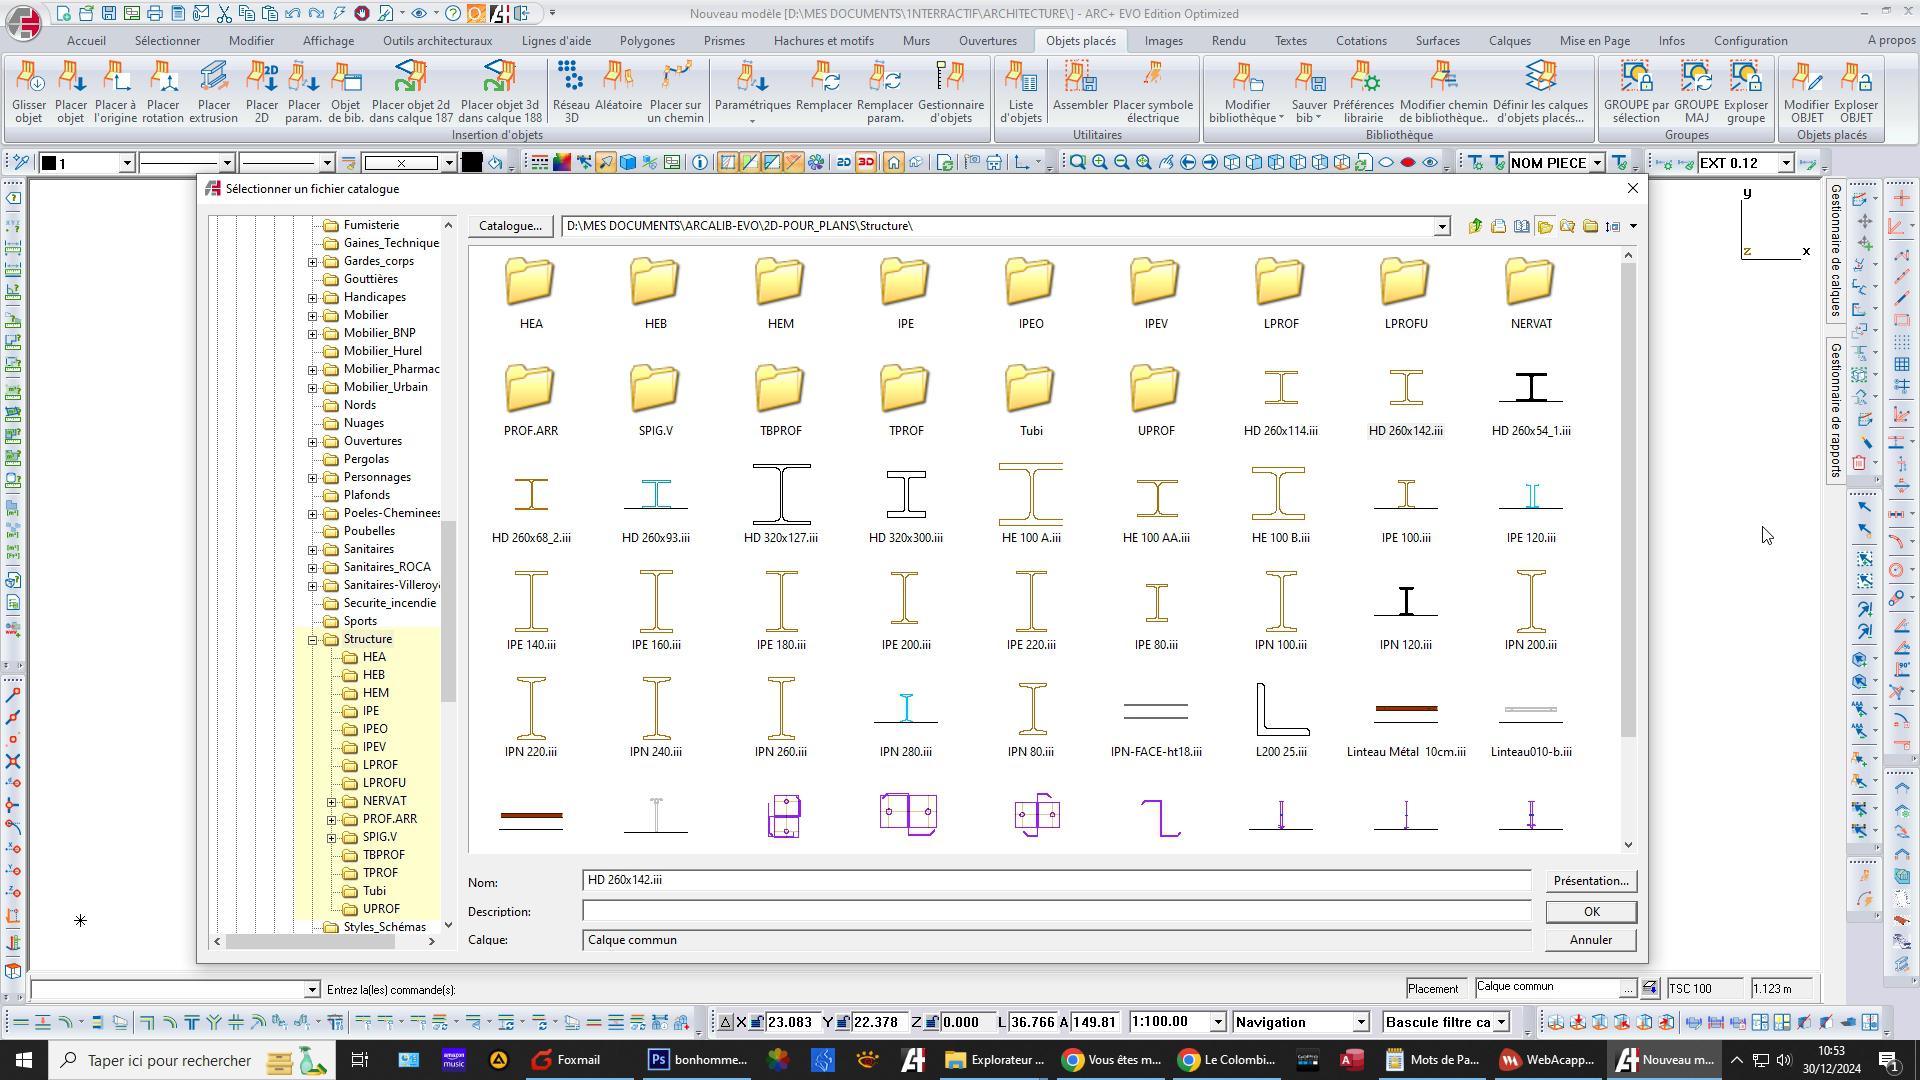Toggle the 3D mode button
This screenshot has height=1080, width=1920.
[866, 163]
